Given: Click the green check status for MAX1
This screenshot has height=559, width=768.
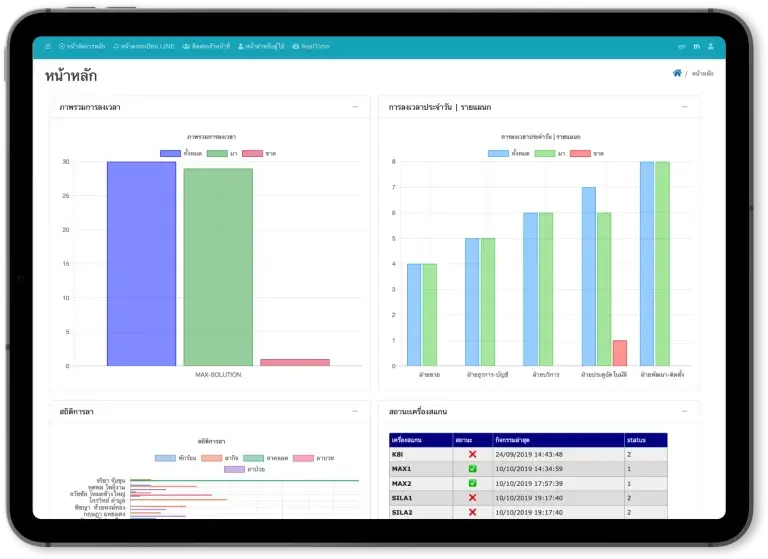Looking at the screenshot, I should (x=471, y=468).
